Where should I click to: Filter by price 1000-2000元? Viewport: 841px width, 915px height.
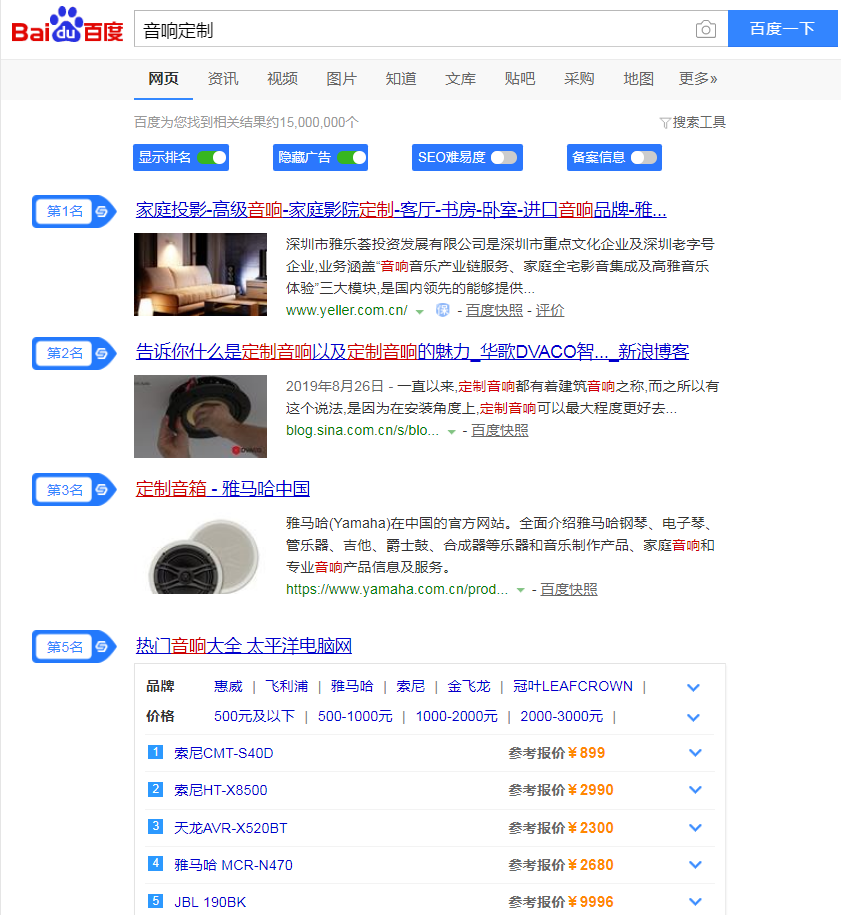click(x=456, y=716)
